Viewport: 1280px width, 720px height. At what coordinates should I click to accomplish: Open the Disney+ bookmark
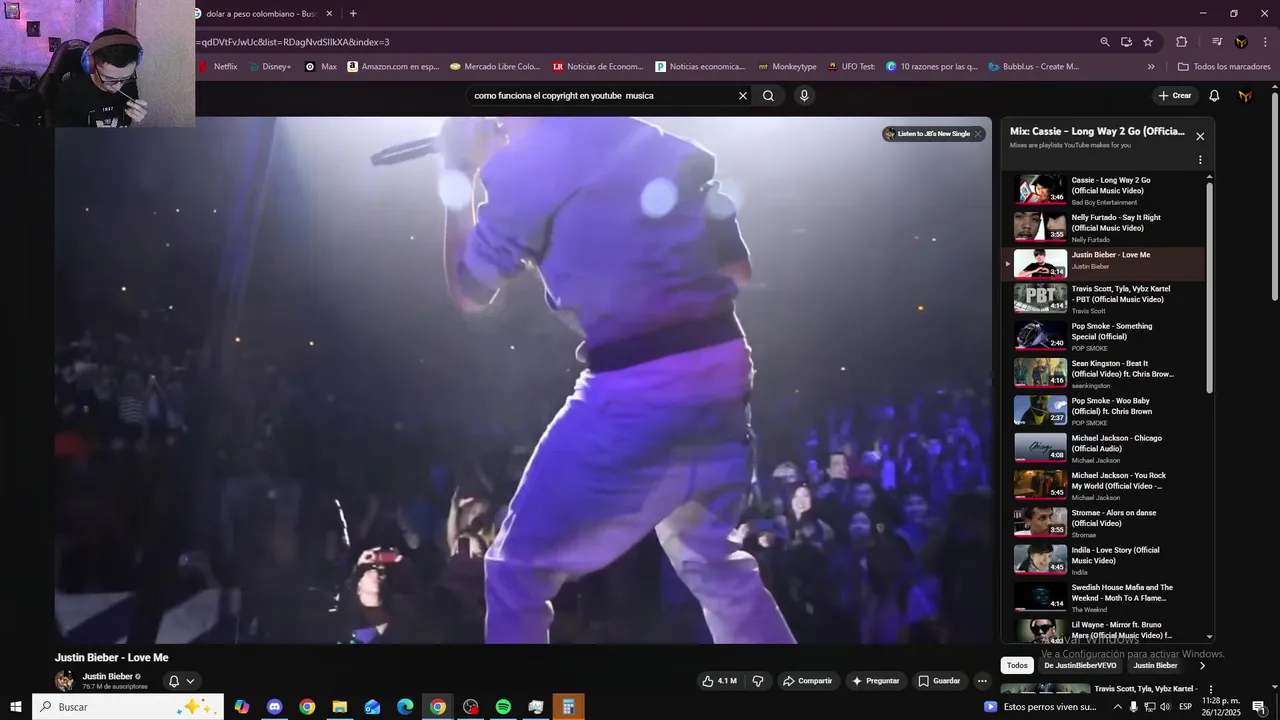[270, 67]
